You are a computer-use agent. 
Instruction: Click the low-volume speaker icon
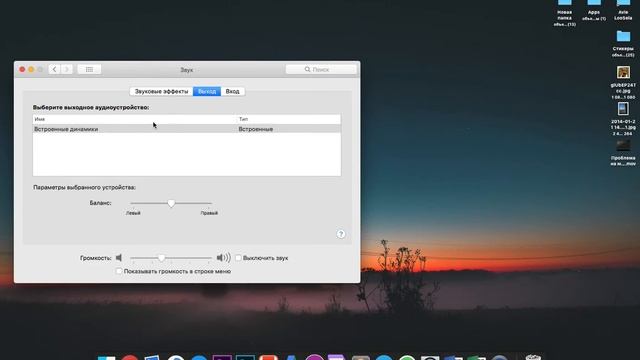coord(119,258)
